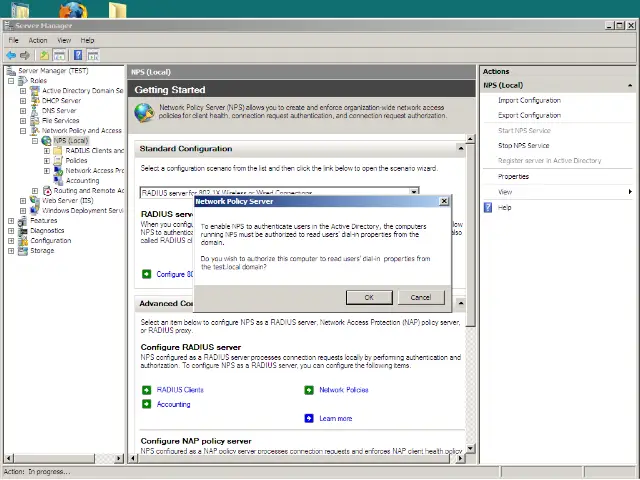The width and height of the screenshot is (640, 480).
Task: Click the Show/Hide Action Pane toolbar icon
Action: coord(93,55)
